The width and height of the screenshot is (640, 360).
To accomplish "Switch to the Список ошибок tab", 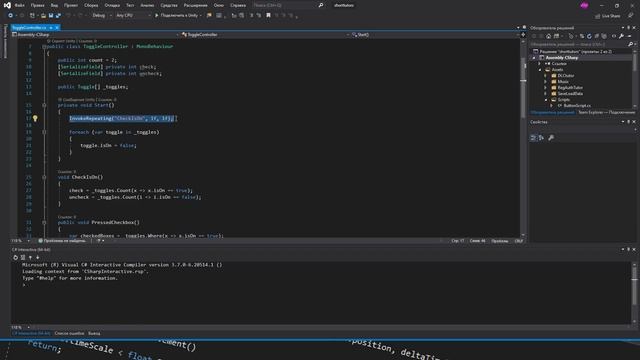I will click(x=69, y=333).
